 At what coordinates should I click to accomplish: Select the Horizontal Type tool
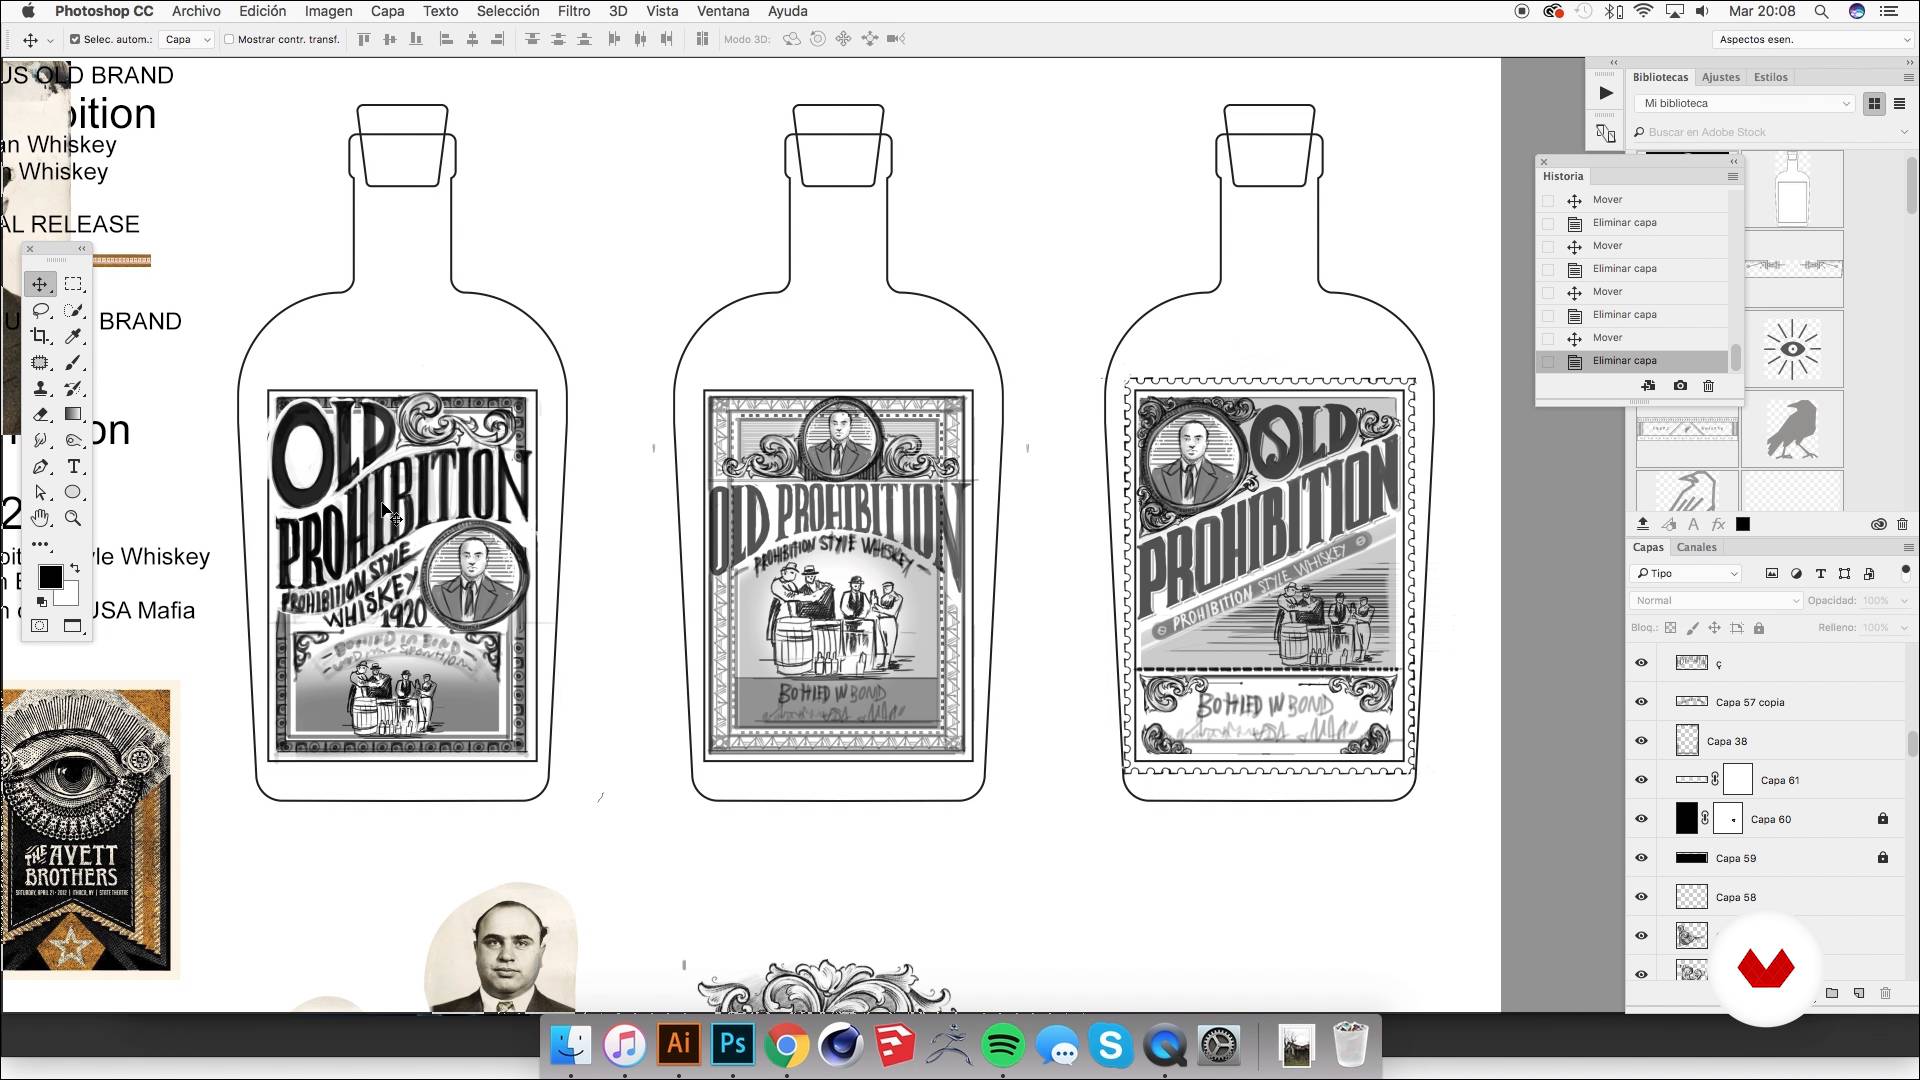73,467
